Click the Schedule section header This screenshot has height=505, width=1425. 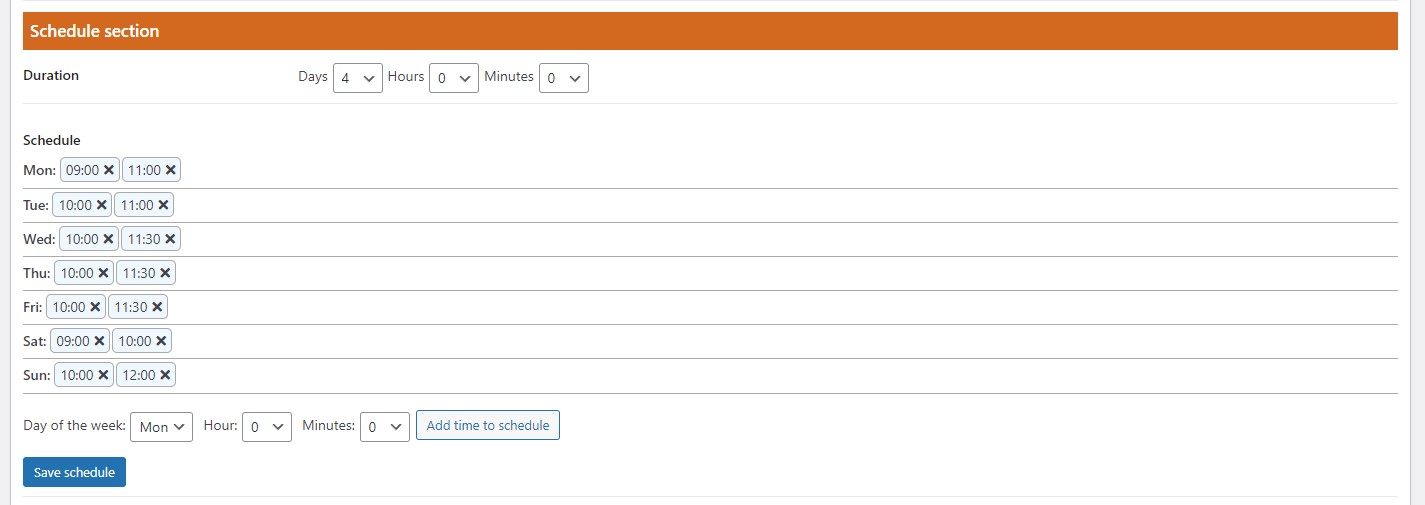coord(710,31)
